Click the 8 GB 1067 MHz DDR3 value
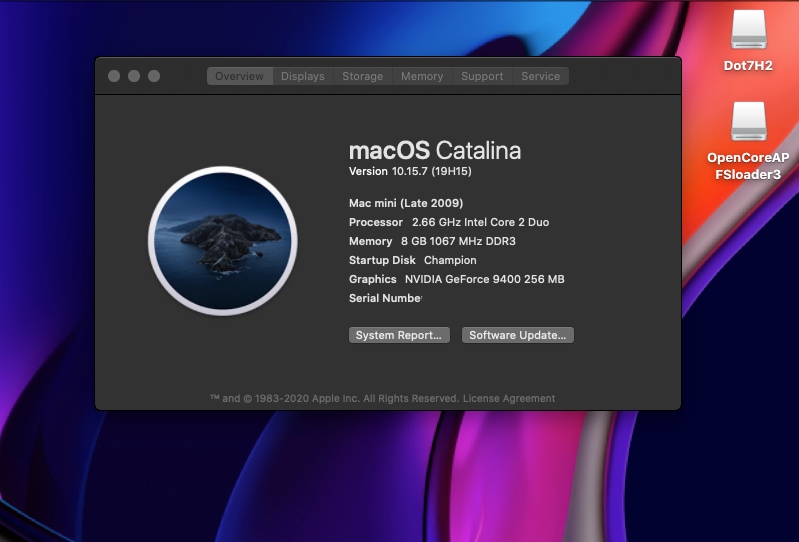 458,241
